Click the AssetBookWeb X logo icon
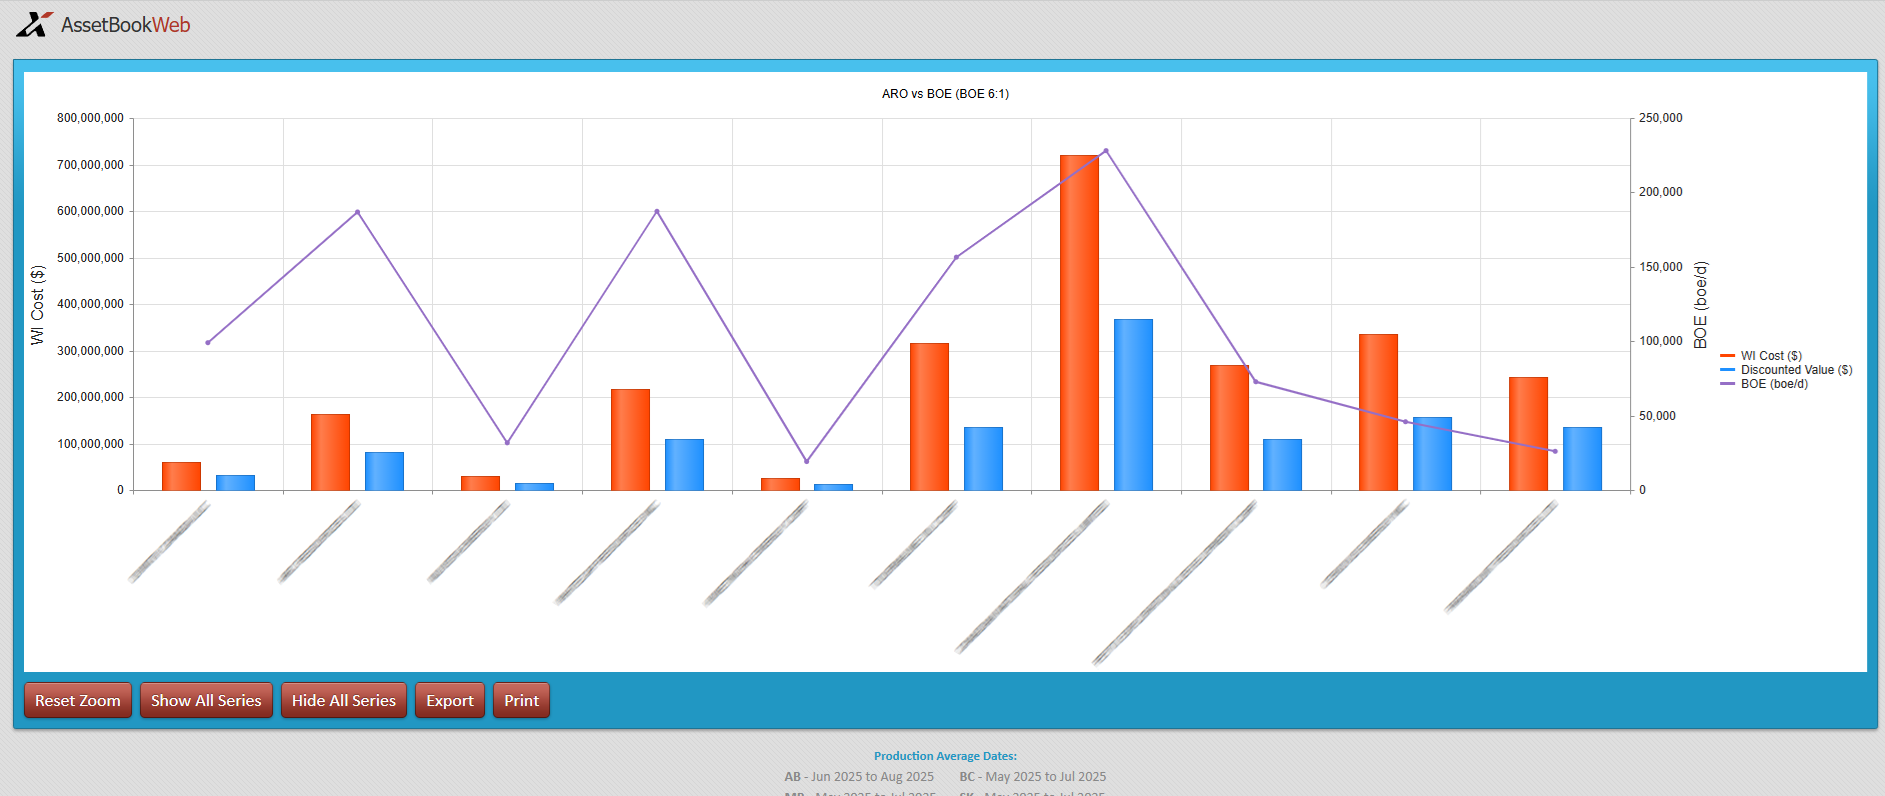Viewport: 1885px width, 796px height. click(x=33, y=24)
